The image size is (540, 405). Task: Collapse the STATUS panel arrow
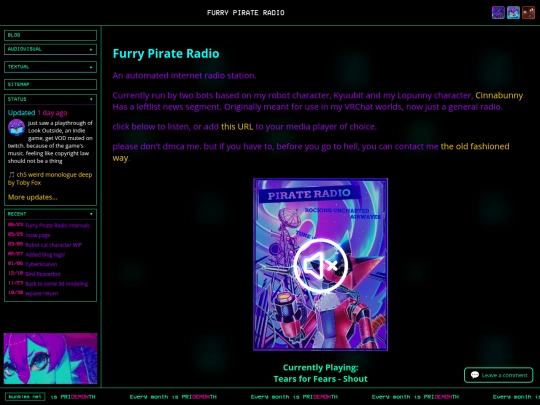point(91,99)
